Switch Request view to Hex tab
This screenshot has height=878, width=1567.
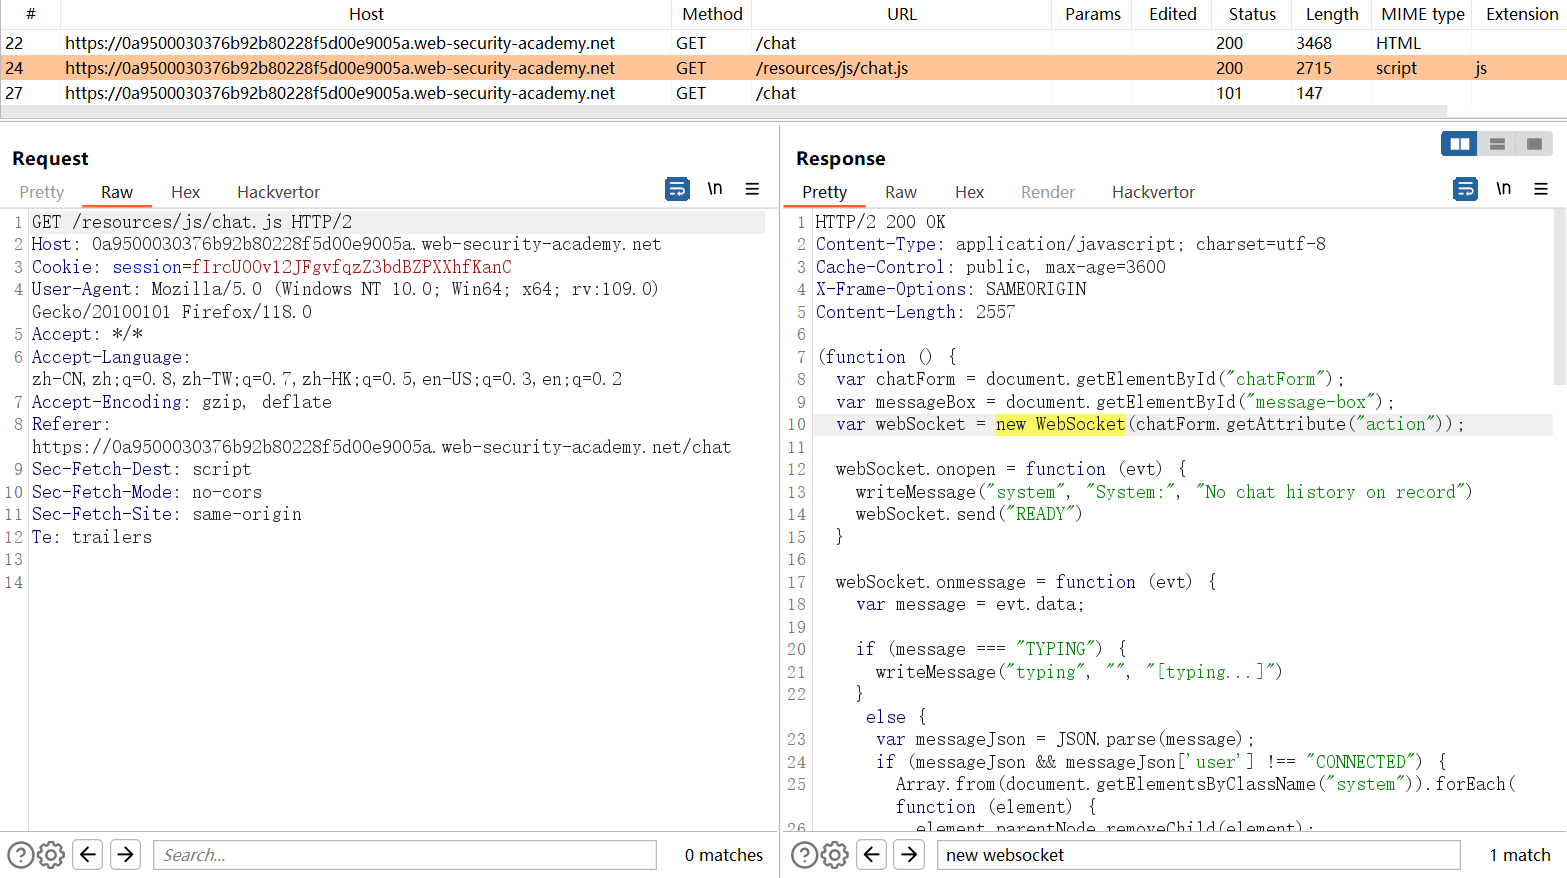(185, 192)
